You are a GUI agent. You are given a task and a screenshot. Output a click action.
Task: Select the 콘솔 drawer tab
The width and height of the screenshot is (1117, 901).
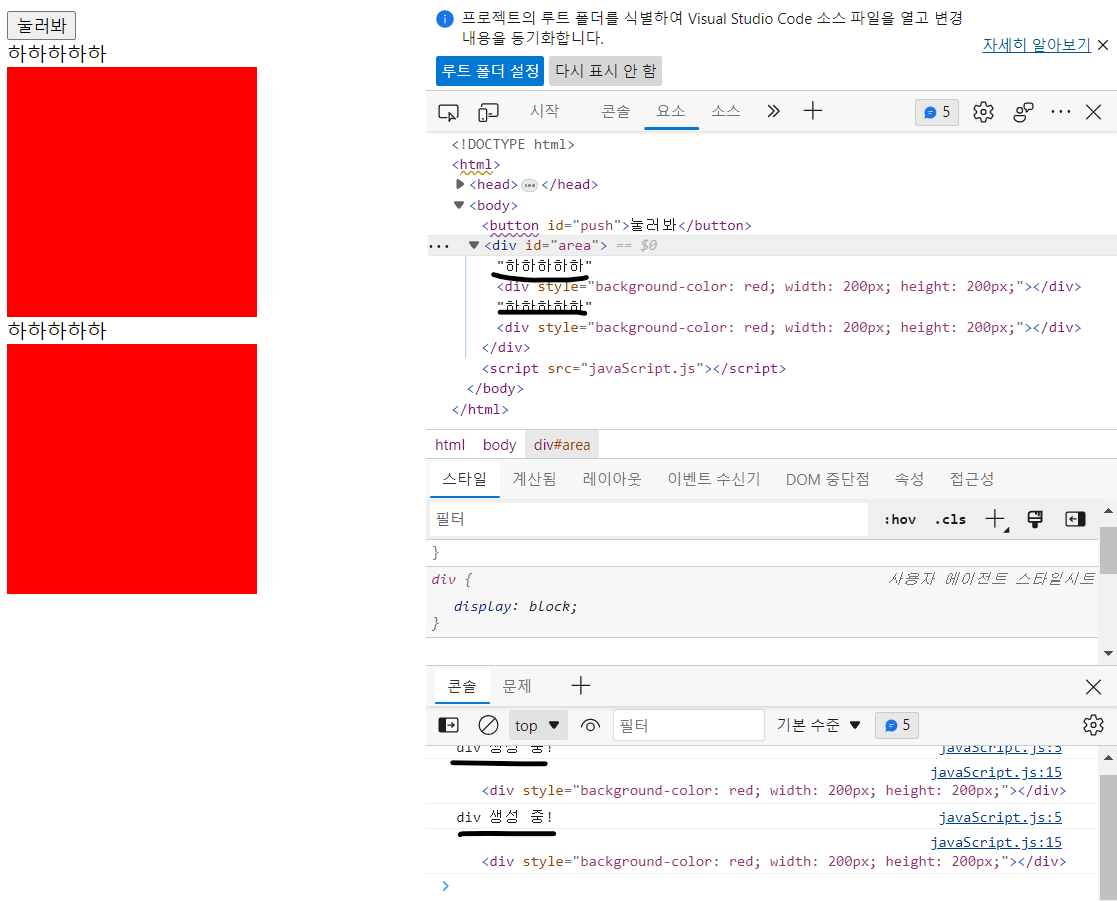tap(462, 687)
